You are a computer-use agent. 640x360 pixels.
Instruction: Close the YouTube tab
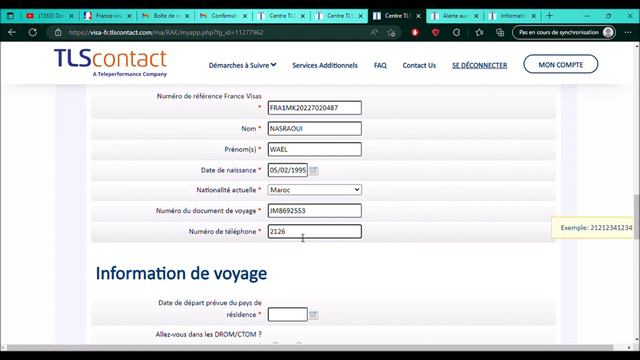(71, 16)
